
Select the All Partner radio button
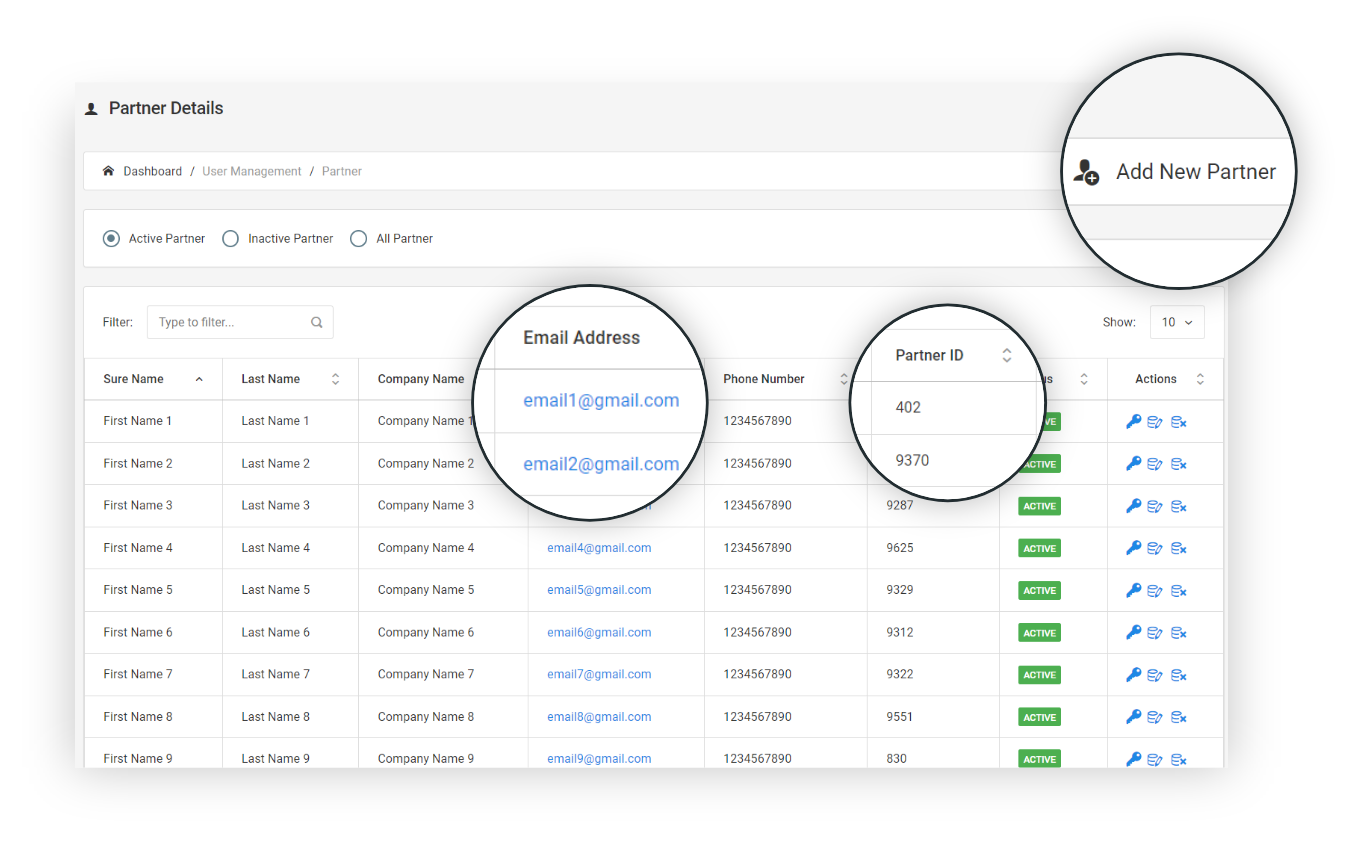click(x=359, y=239)
